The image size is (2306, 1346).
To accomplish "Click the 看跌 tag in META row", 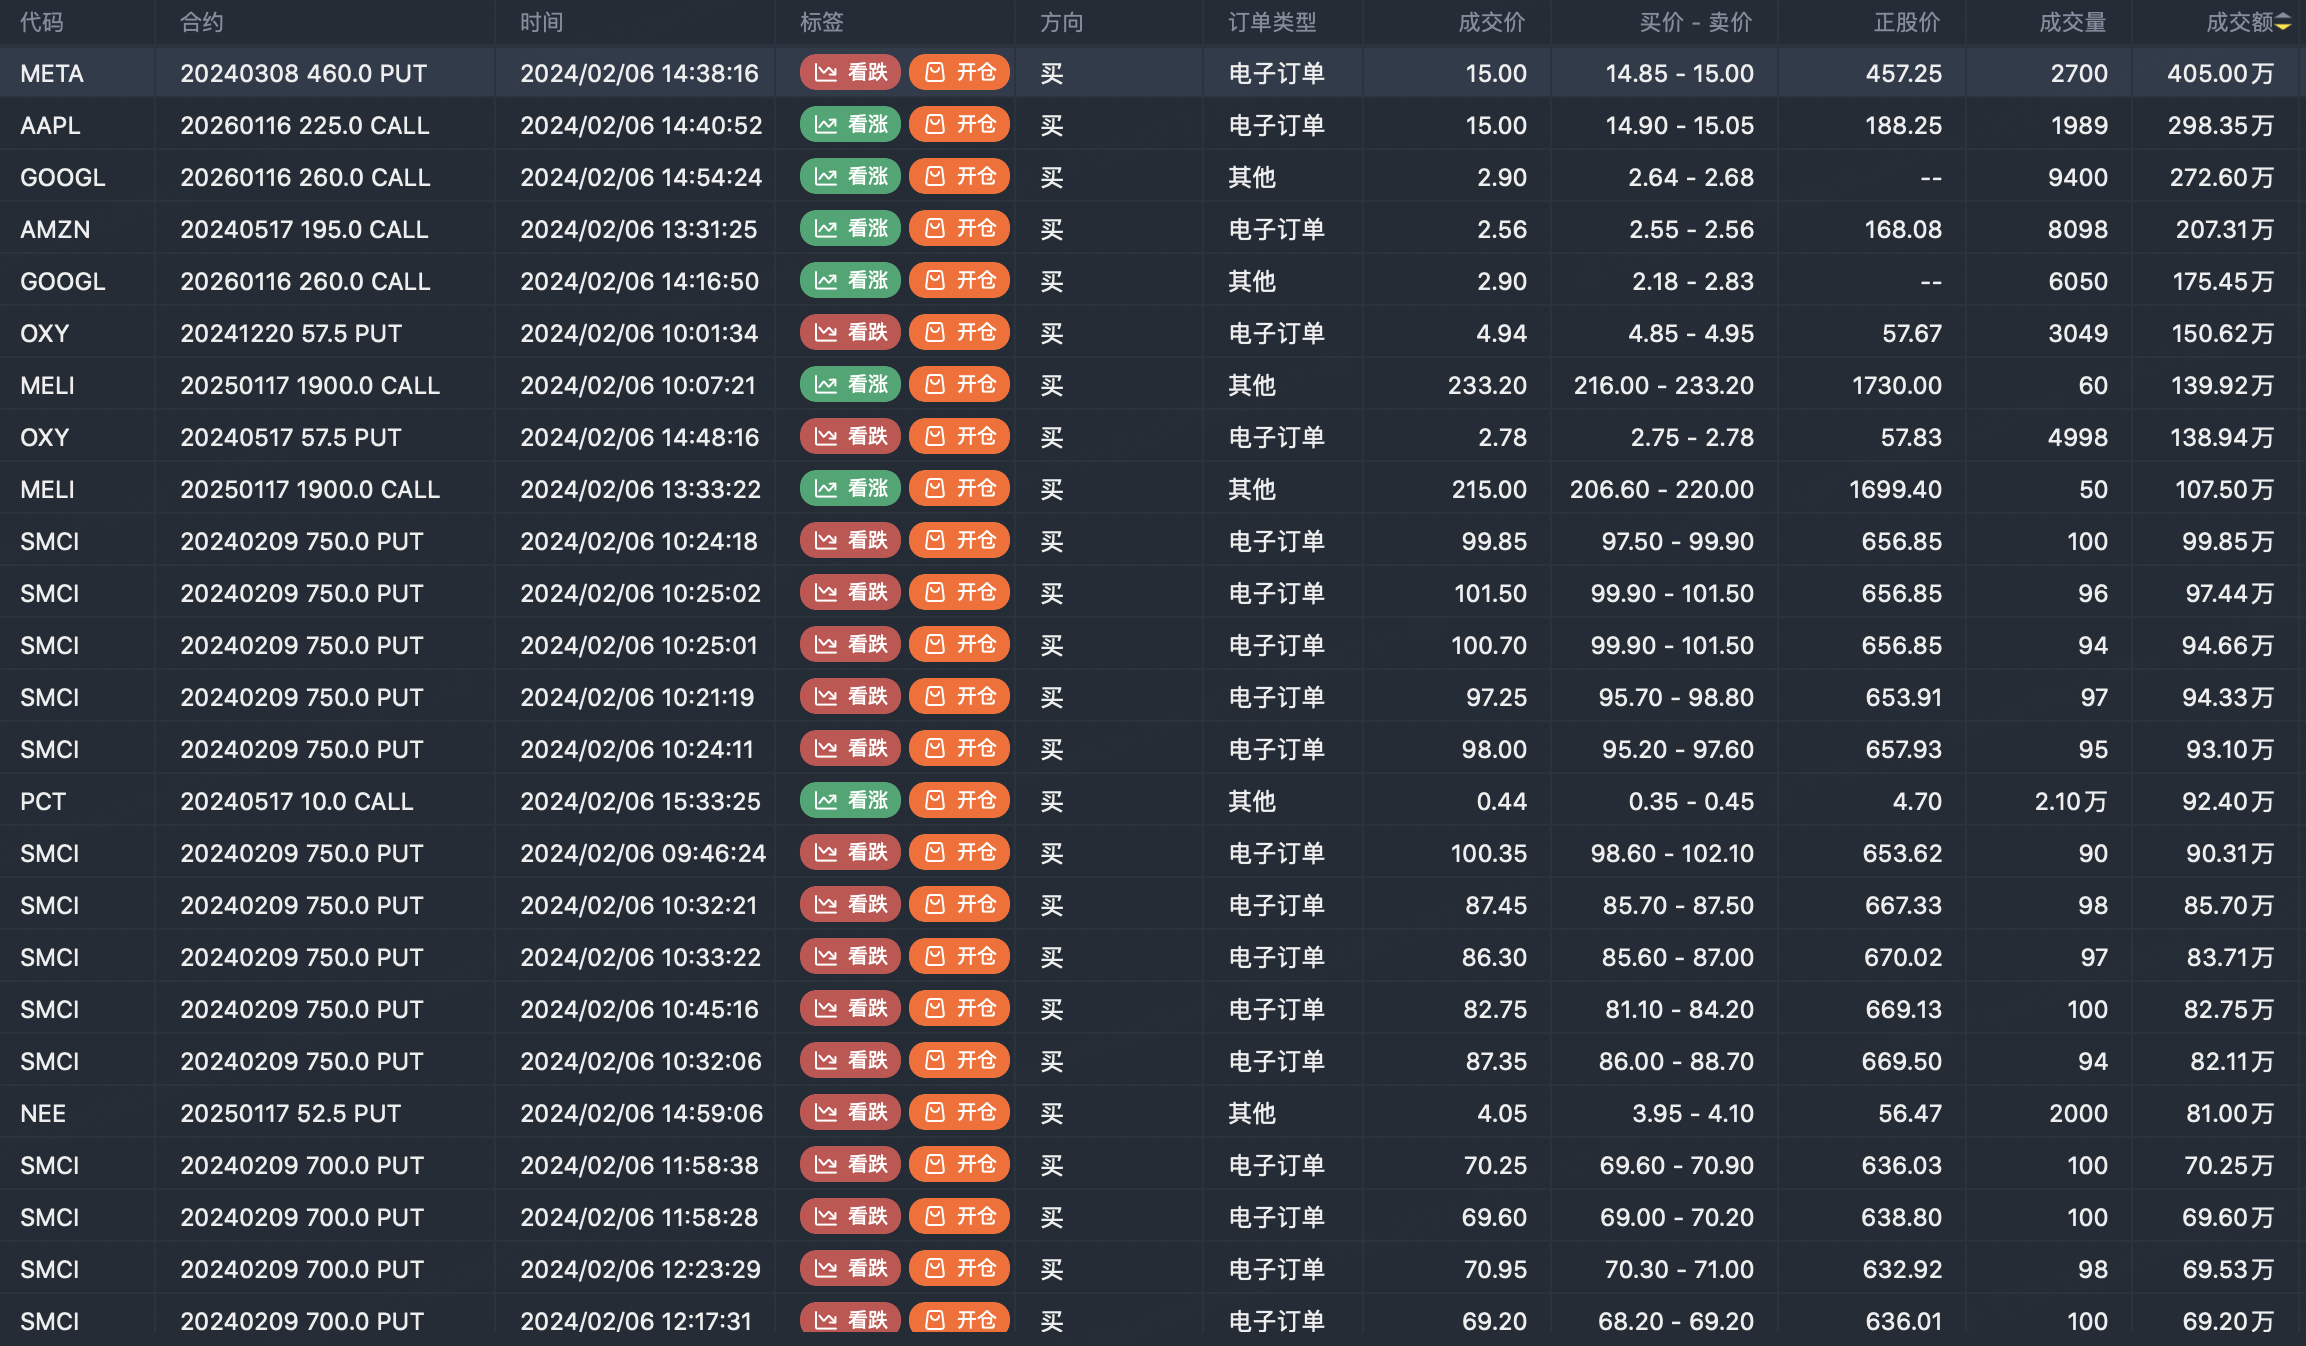I will (850, 73).
